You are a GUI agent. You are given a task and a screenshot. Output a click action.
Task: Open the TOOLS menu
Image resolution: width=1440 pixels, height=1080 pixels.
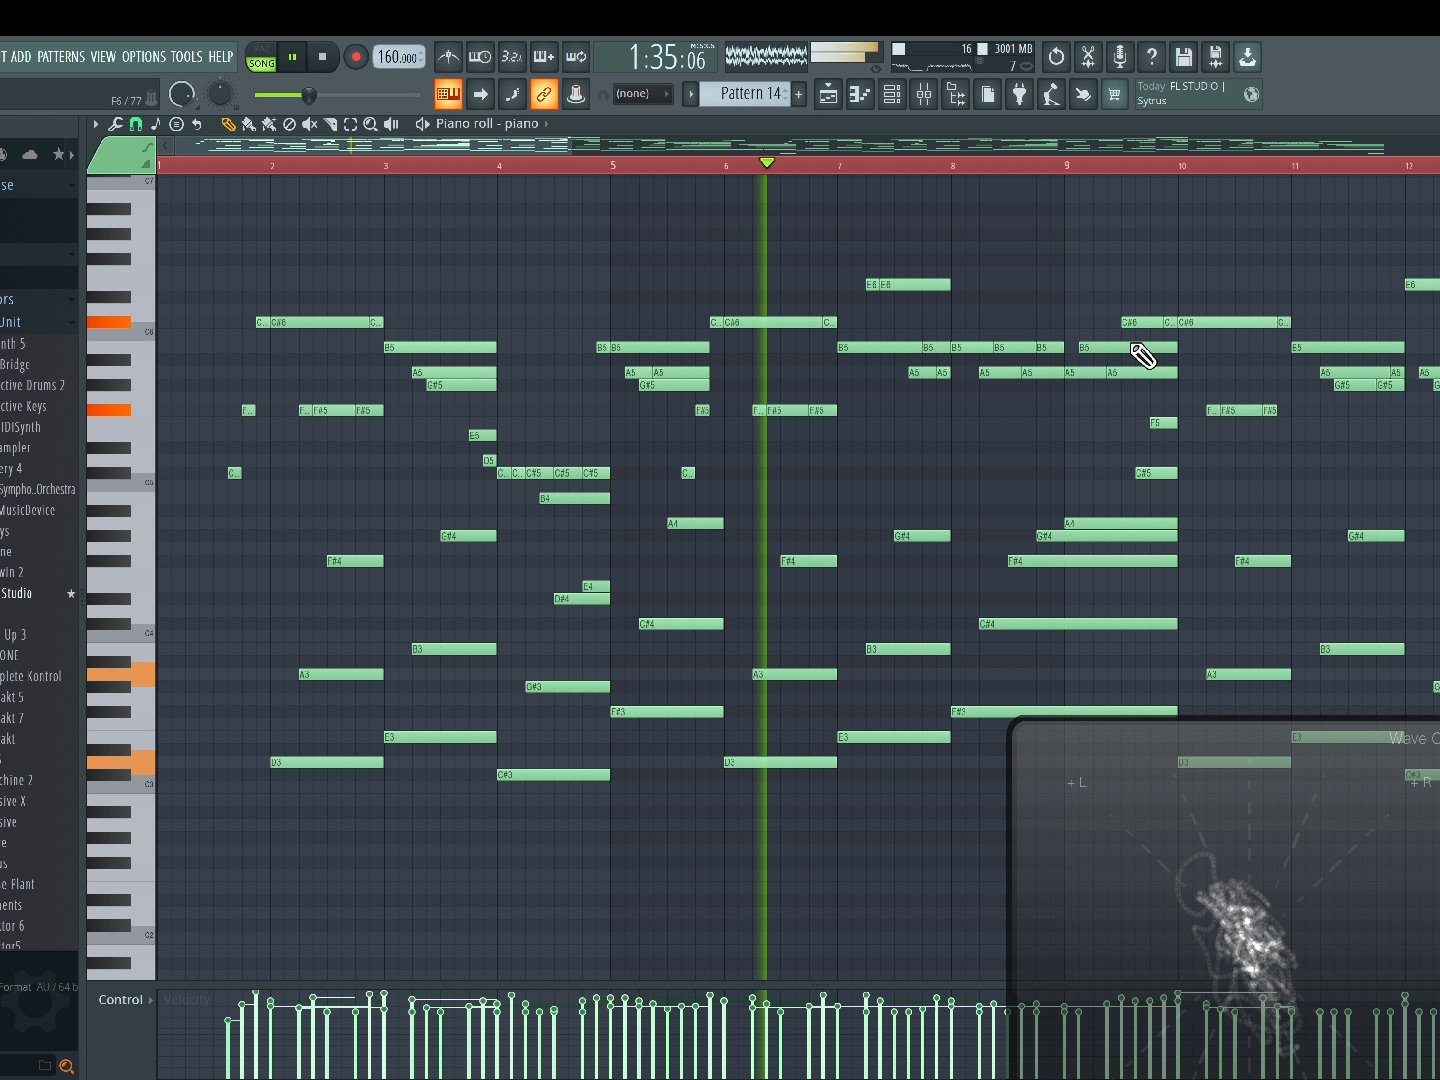click(x=187, y=57)
